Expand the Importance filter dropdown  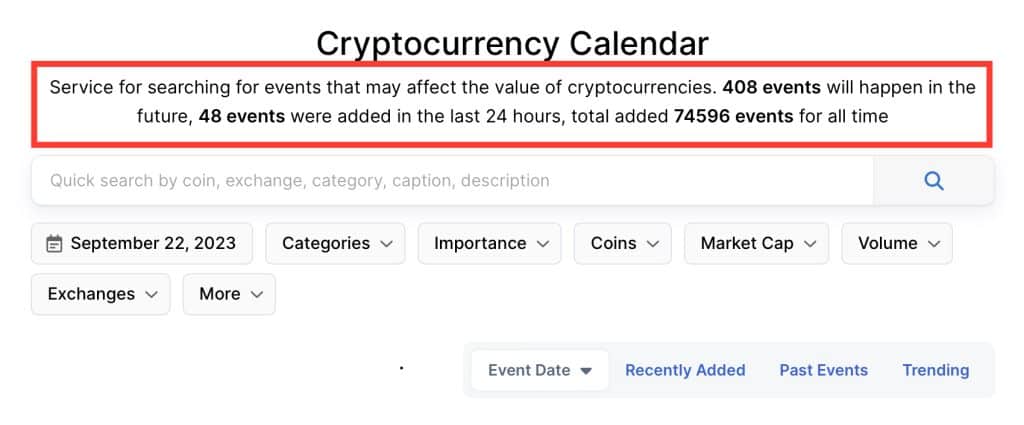tap(489, 243)
